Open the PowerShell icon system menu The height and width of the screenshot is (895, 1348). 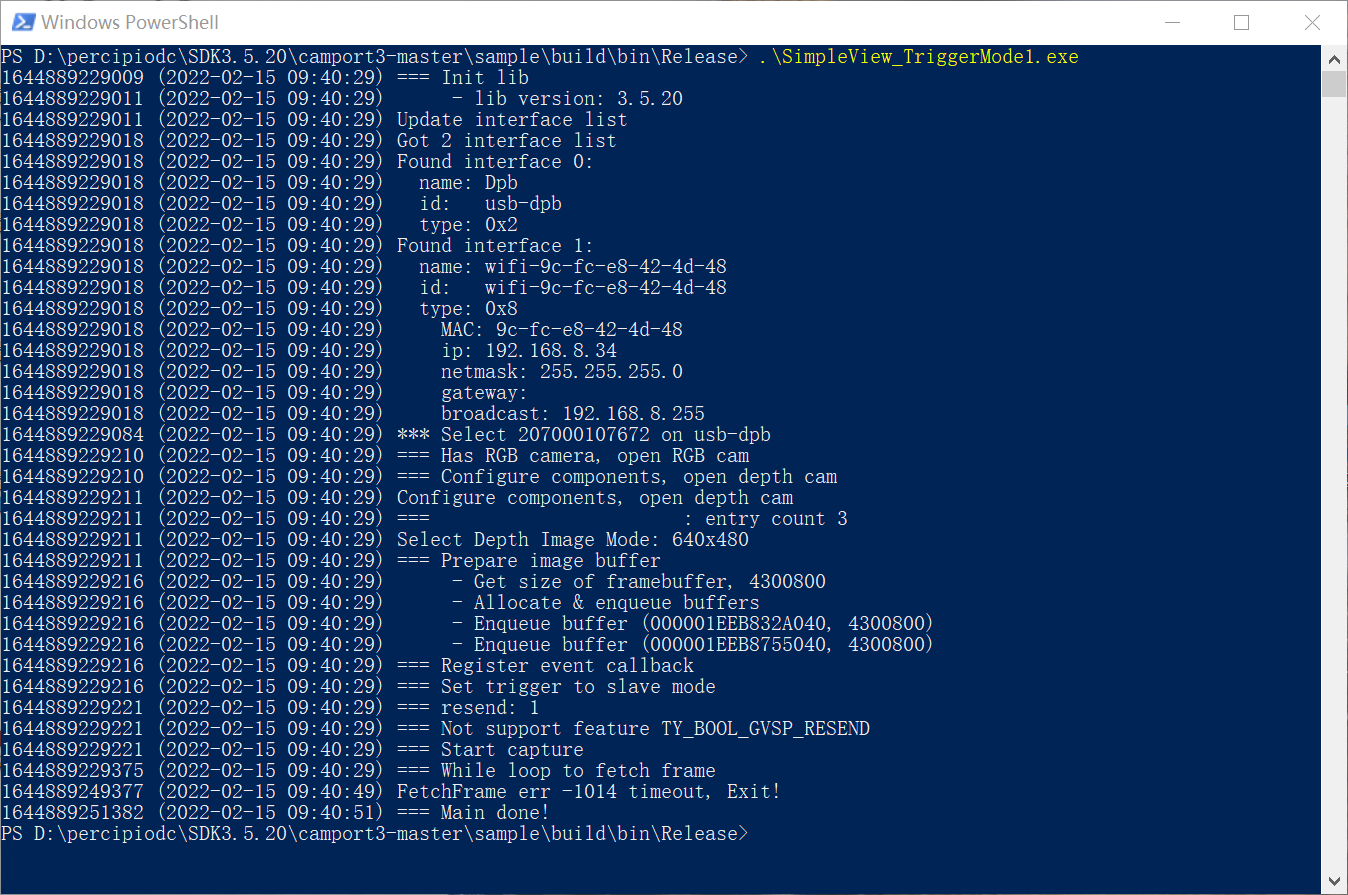pyautogui.click(x=21, y=22)
